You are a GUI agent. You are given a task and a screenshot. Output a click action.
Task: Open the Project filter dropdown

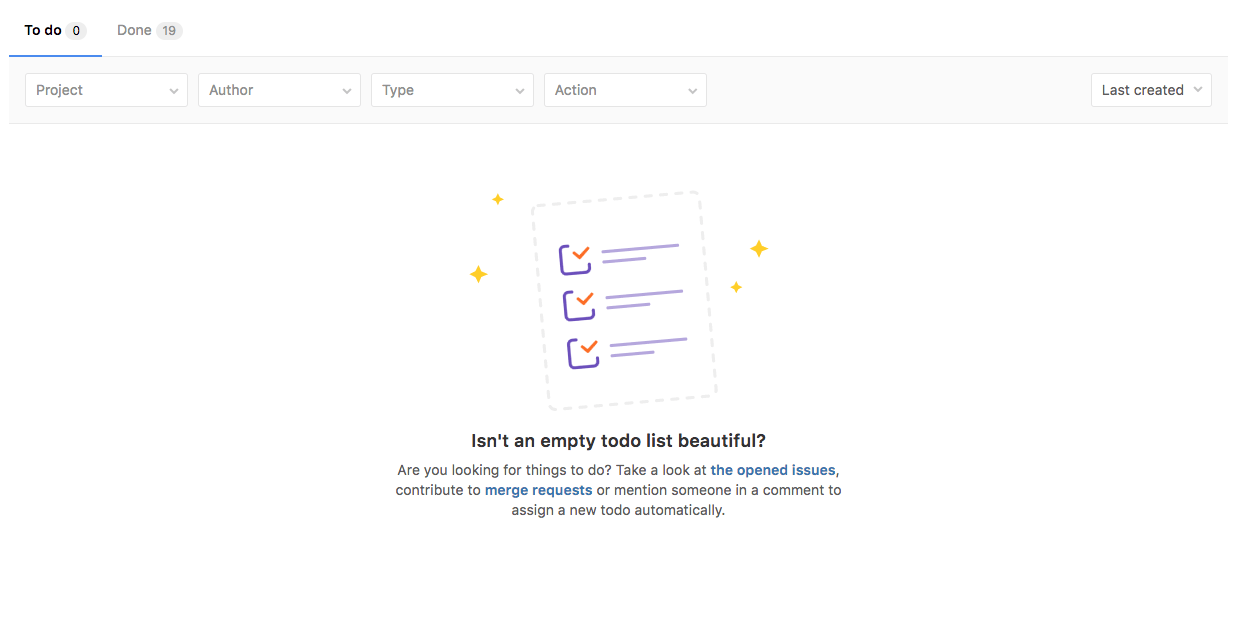[106, 90]
